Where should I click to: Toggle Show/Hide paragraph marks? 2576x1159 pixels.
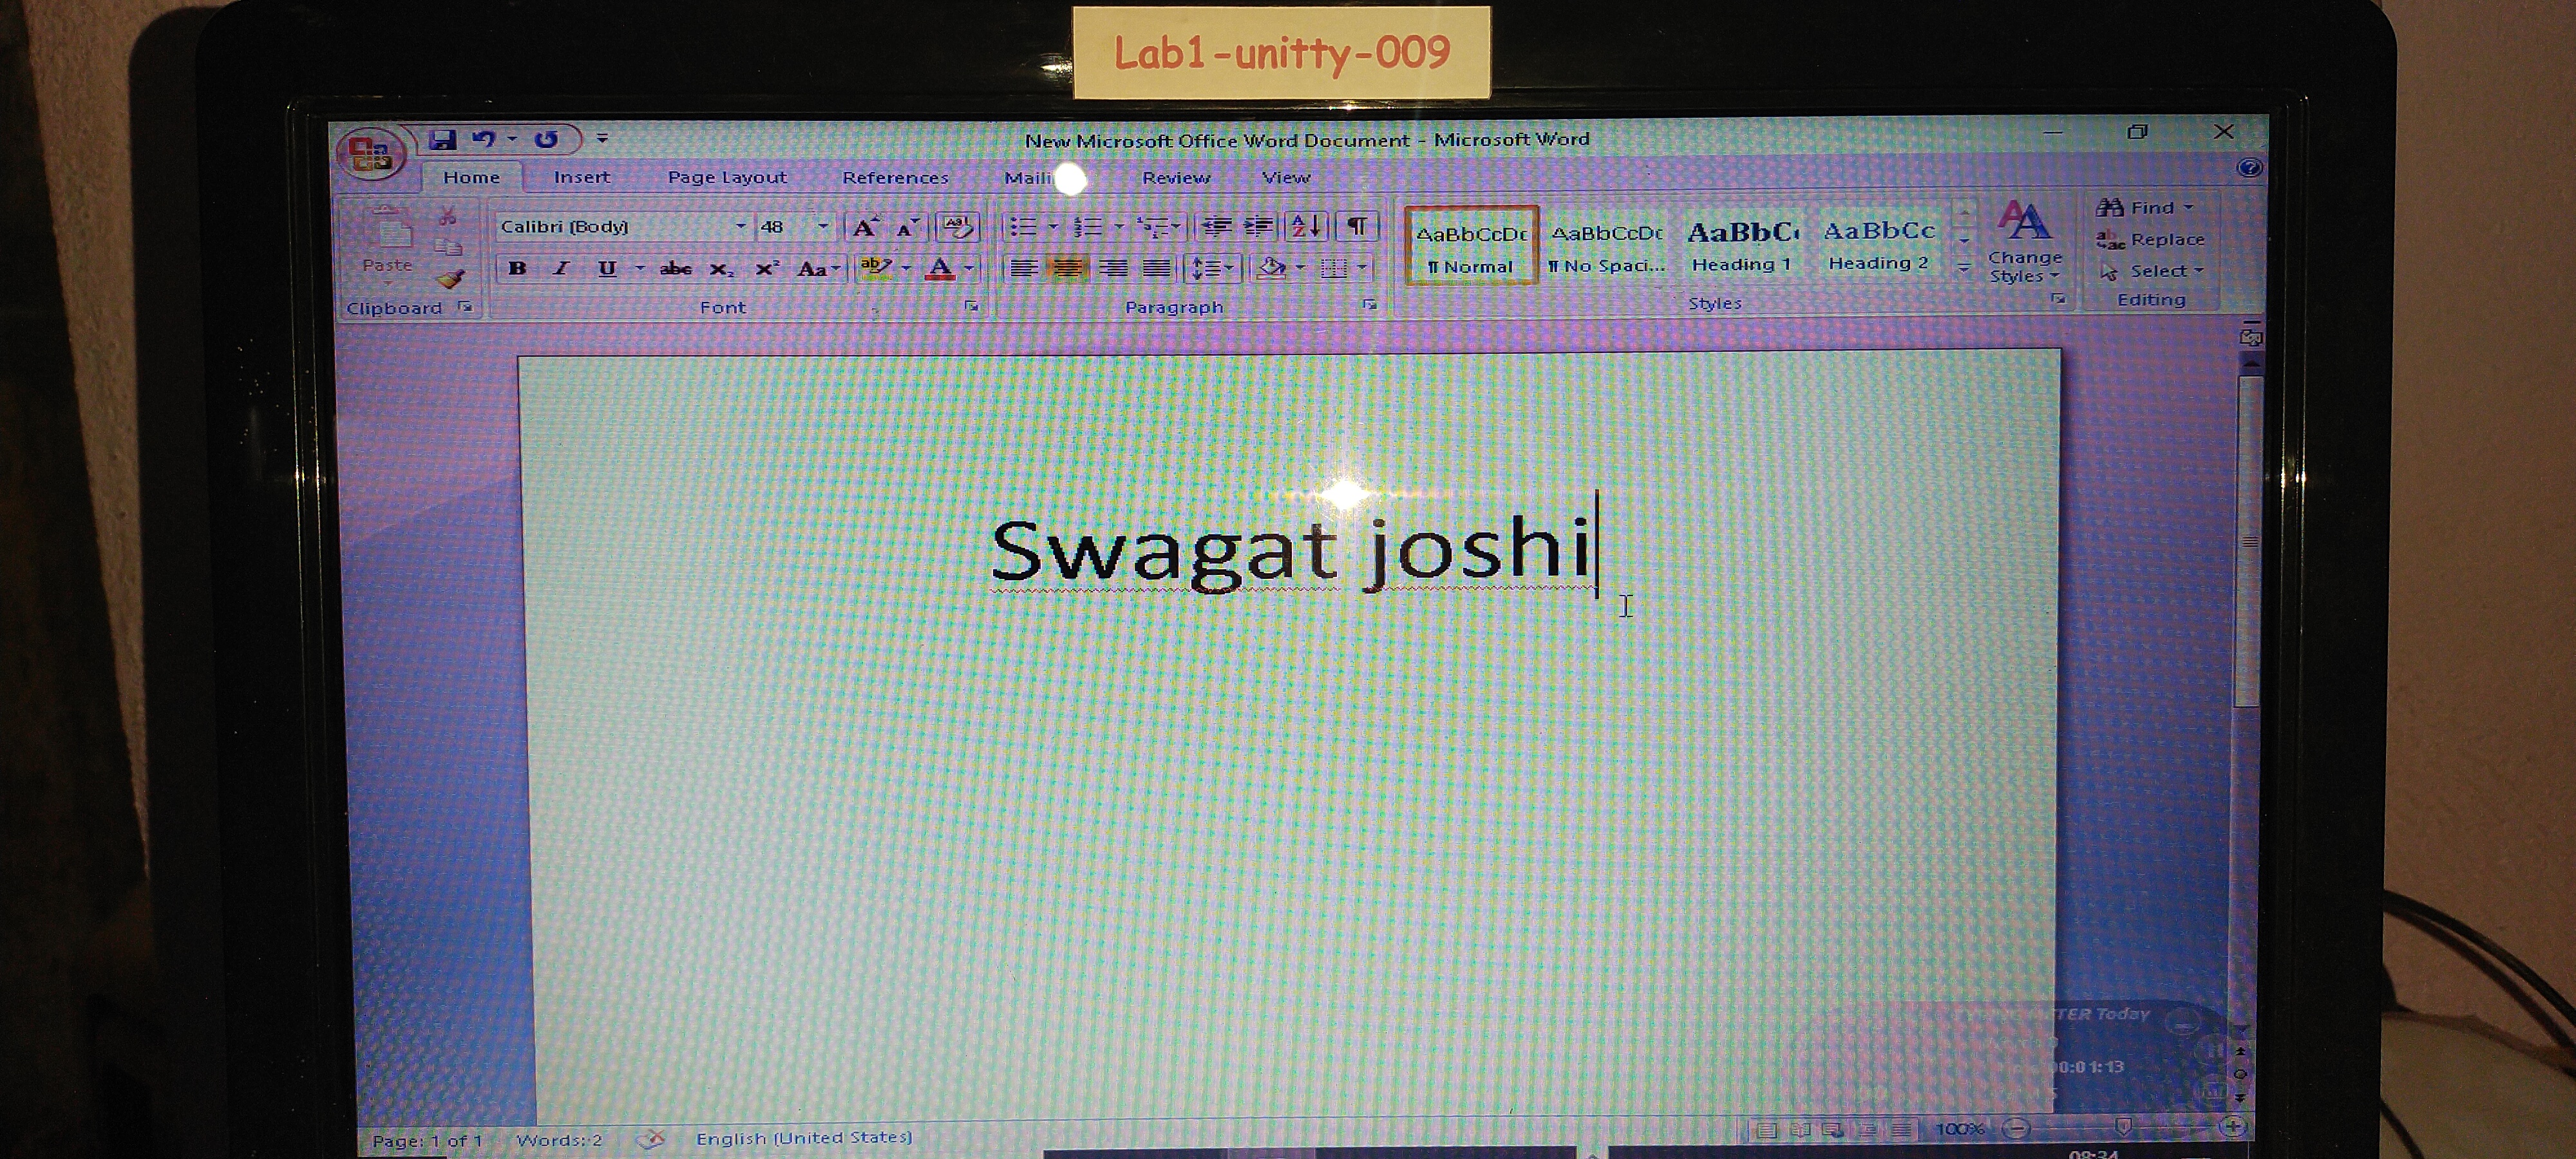pos(1356,226)
